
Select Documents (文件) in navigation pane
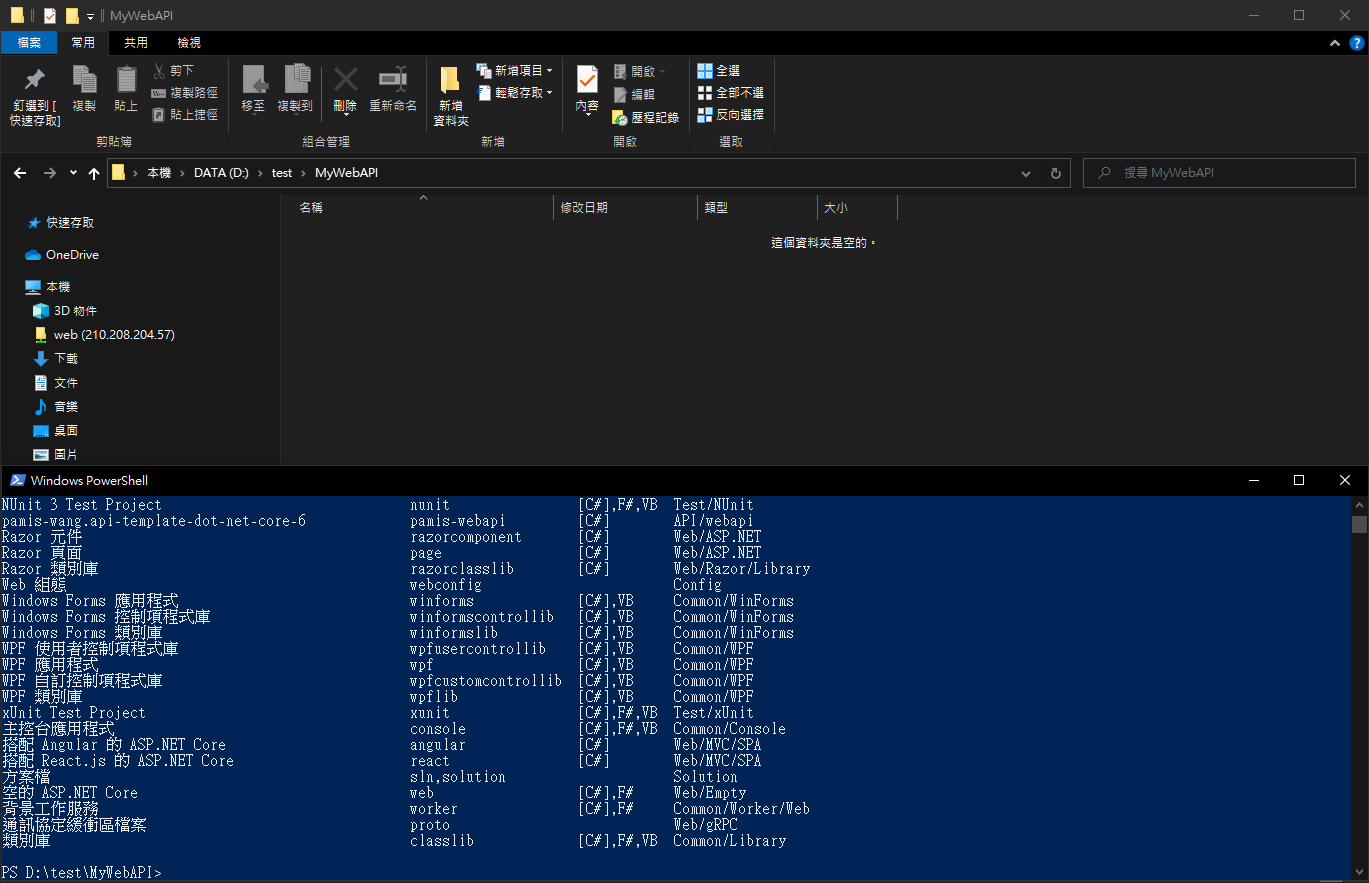pyautogui.click(x=56, y=383)
